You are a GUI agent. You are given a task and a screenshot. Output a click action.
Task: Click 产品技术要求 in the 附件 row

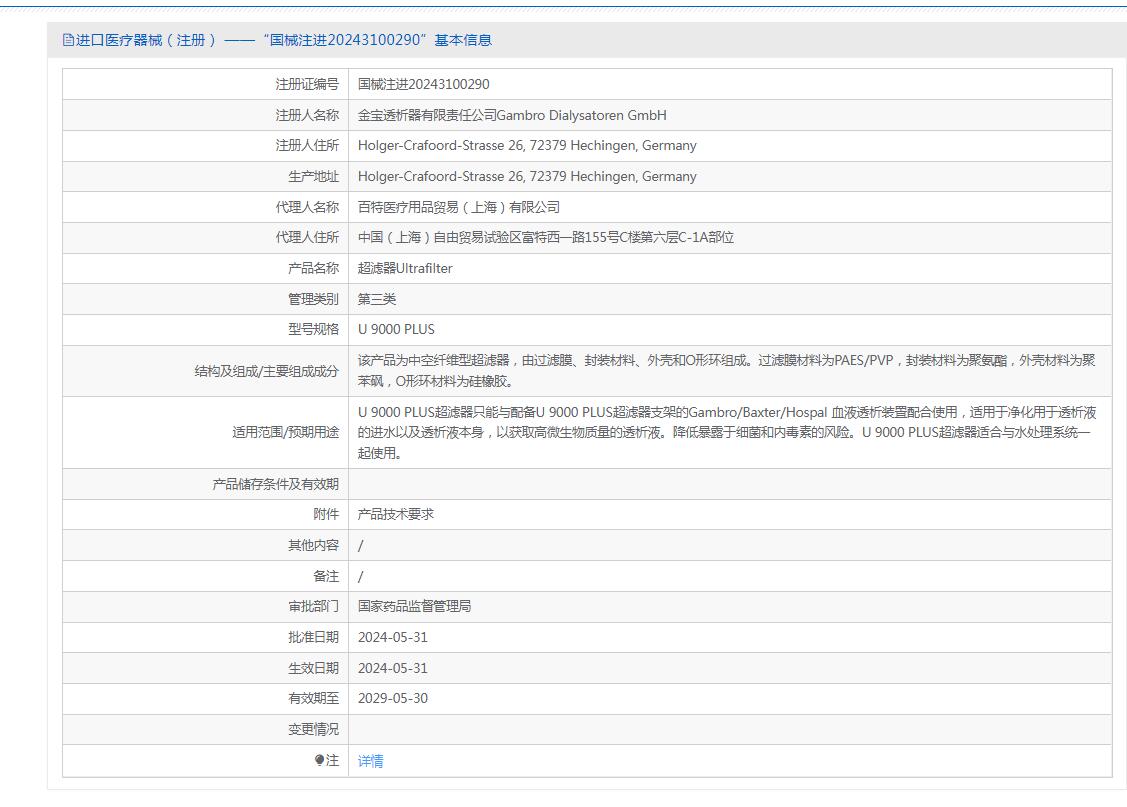[396, 514]
